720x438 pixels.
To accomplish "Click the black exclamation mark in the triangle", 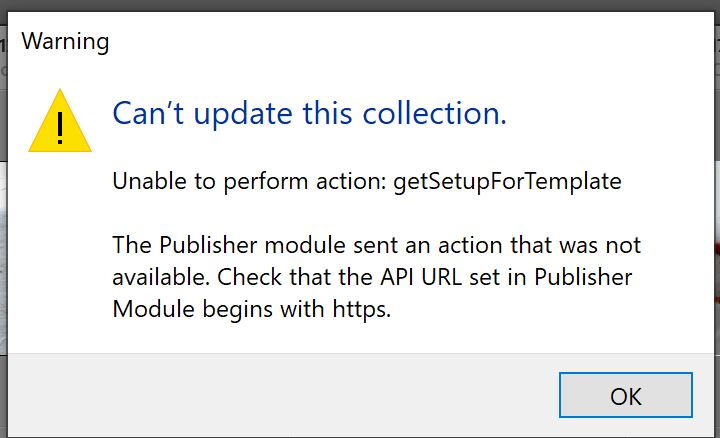I will 60,128.
